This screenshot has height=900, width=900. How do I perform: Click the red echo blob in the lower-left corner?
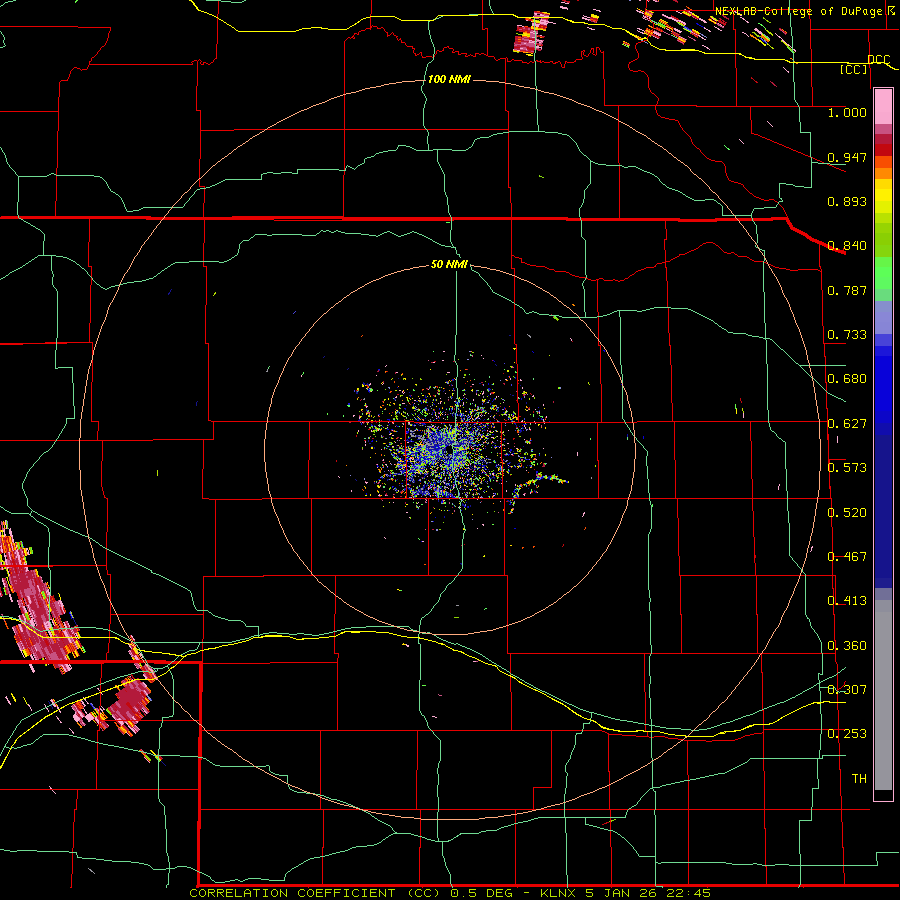131,704
